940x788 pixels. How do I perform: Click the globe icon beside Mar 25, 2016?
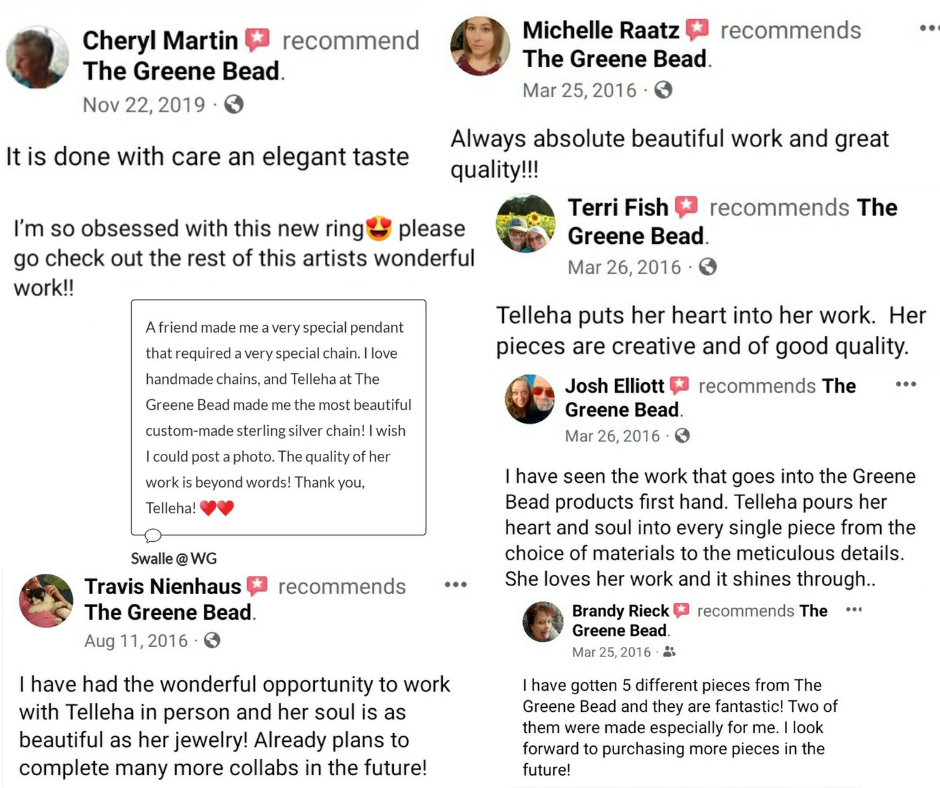tap(663, 90)
